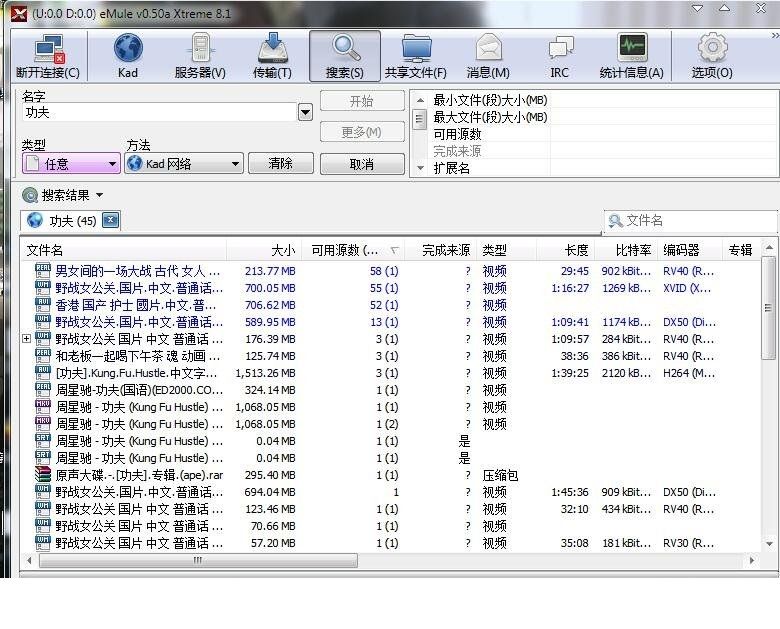Viewport: 780px width, 629px height.
Task: Open the file type (类型) 任意 dropdown
Action: (x=71, y=163)
